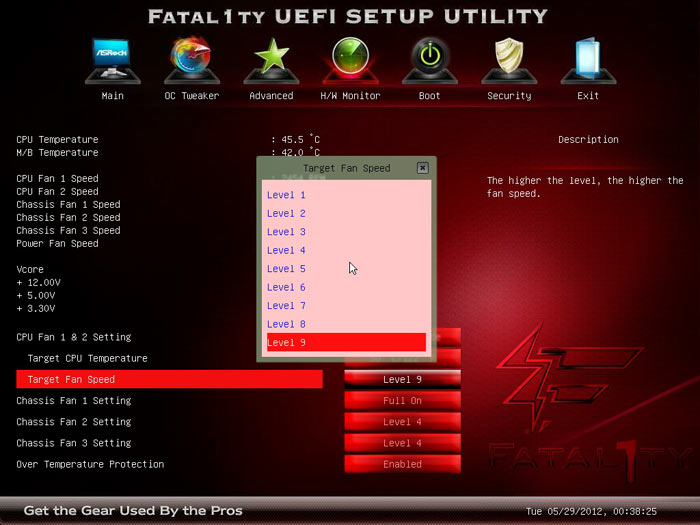Click the date and time in footer
Screen dimensions: 700x525
[x=591, y=512]
